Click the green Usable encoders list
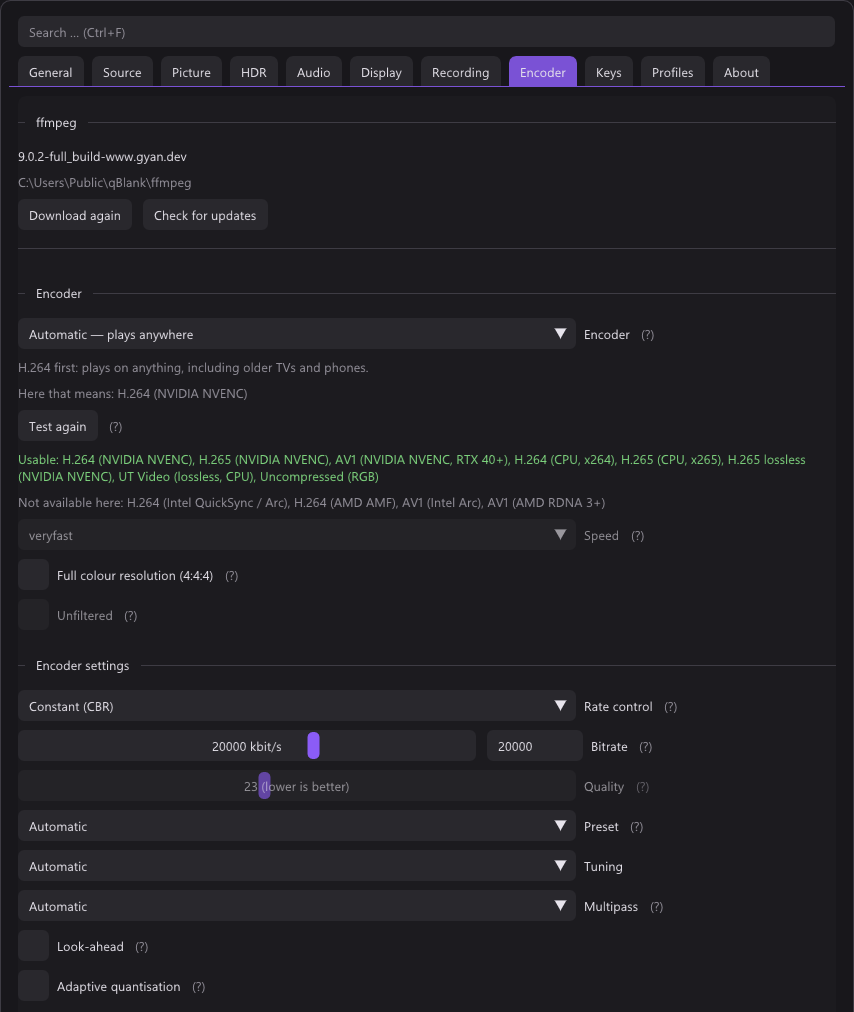The width and height of the screenshot is (854, 1012). point(412,468)
